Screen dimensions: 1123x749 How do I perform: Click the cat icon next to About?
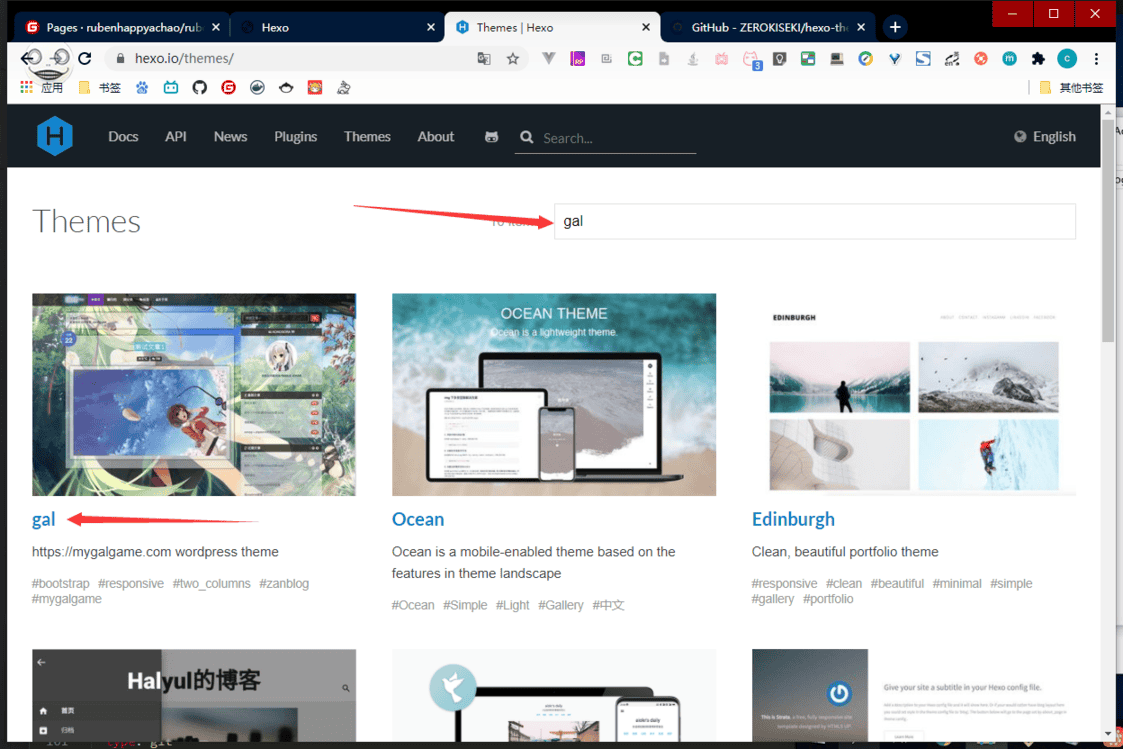pyautogui.click(x=491, y=137)
